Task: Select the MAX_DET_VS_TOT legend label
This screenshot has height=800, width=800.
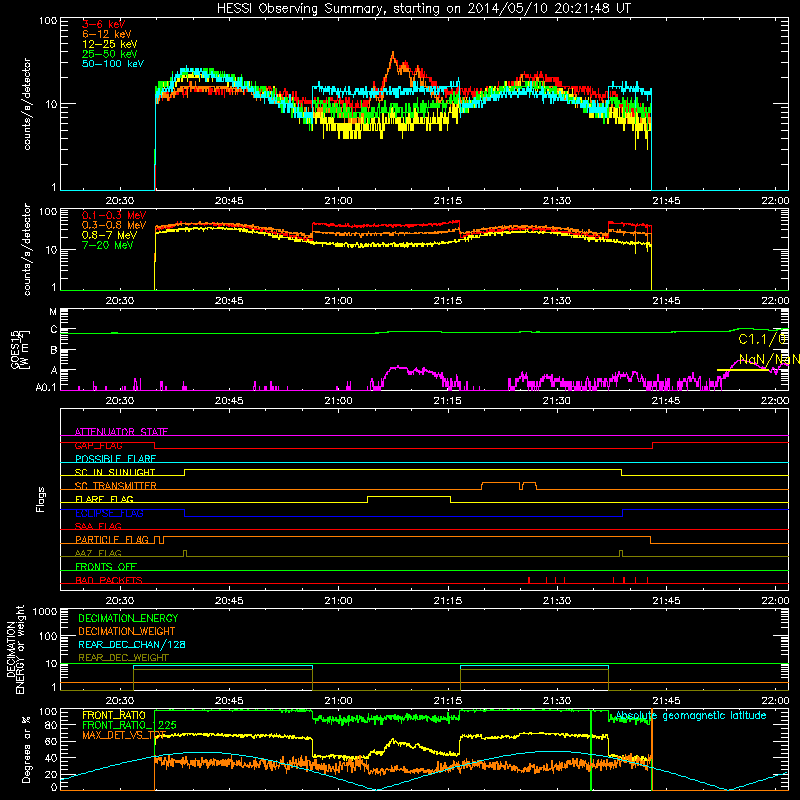Action: pyautogui.click(x=124, y=736)
